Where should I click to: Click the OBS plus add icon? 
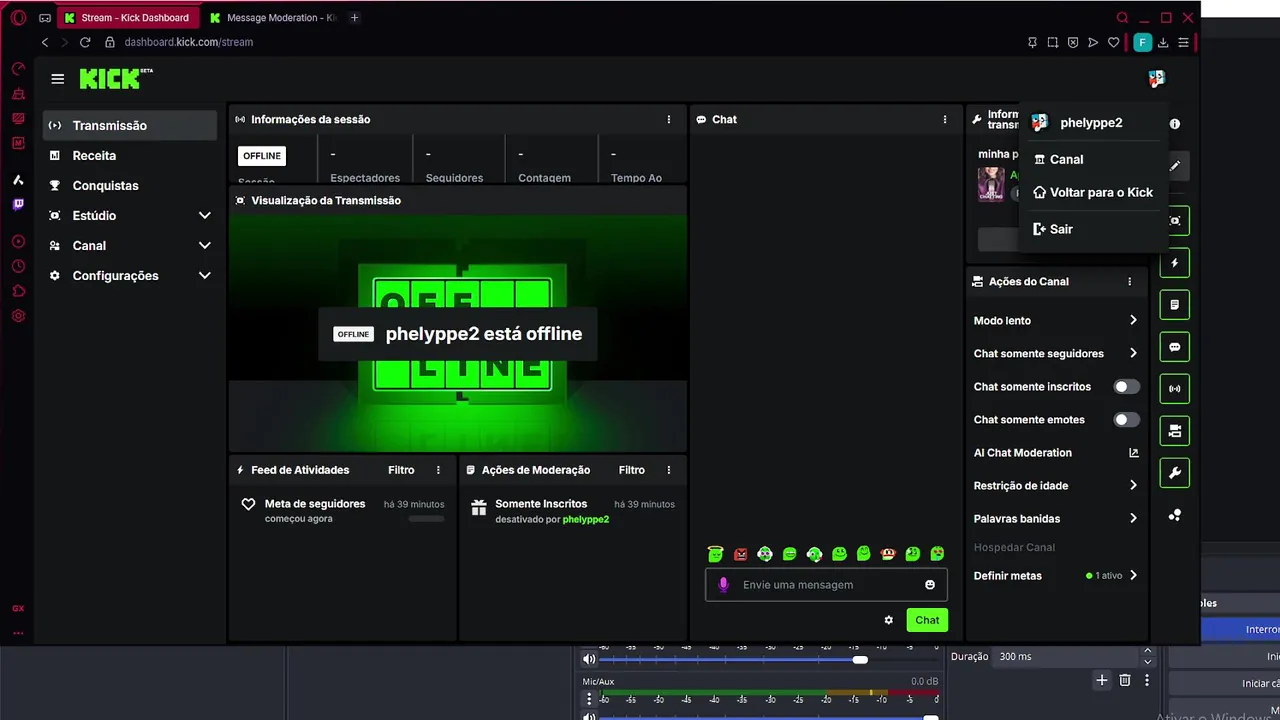click(x=1101, y=680)
